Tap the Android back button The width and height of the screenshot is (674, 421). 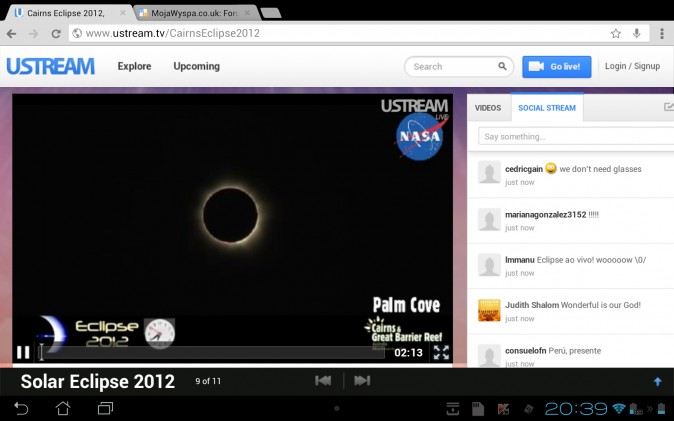(21, 408)
